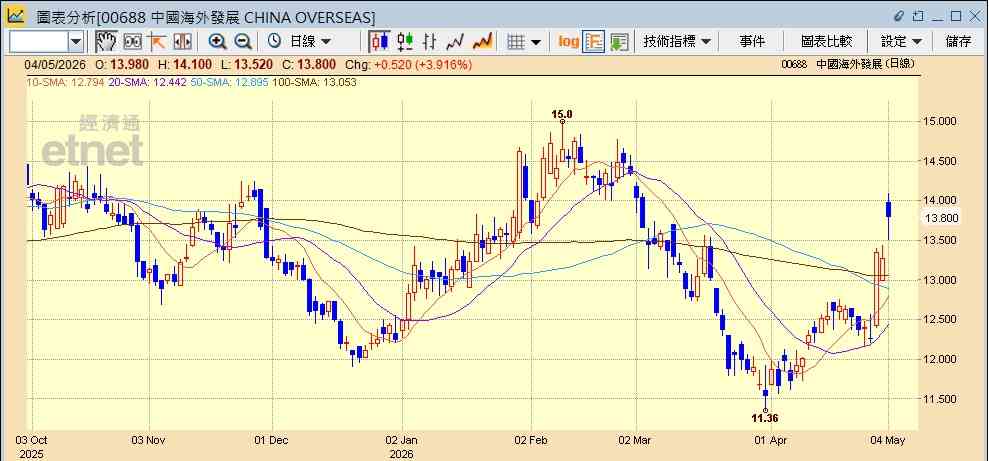Click the 15.0 high price label
This screenshot has width=989, height=461.
point(561,114)
